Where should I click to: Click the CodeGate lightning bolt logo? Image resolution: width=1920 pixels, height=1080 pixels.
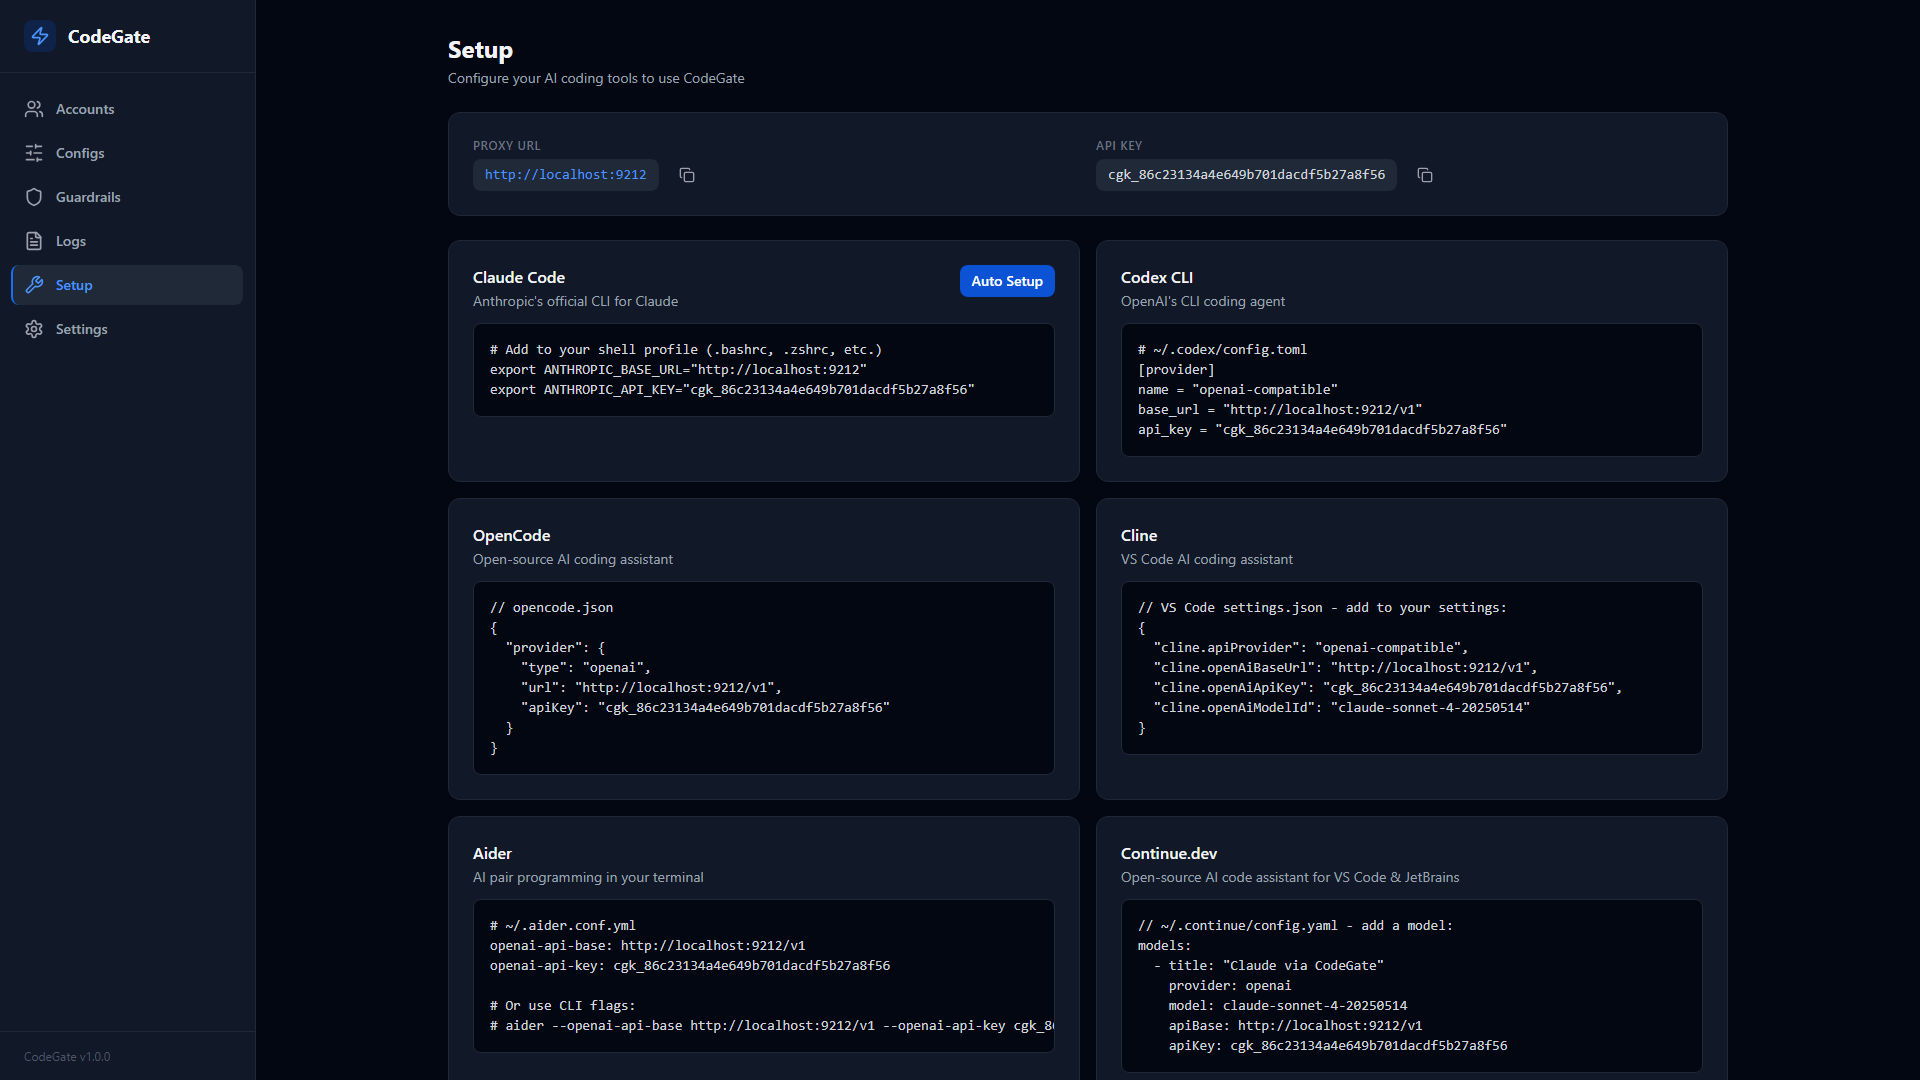pos(40,36)
